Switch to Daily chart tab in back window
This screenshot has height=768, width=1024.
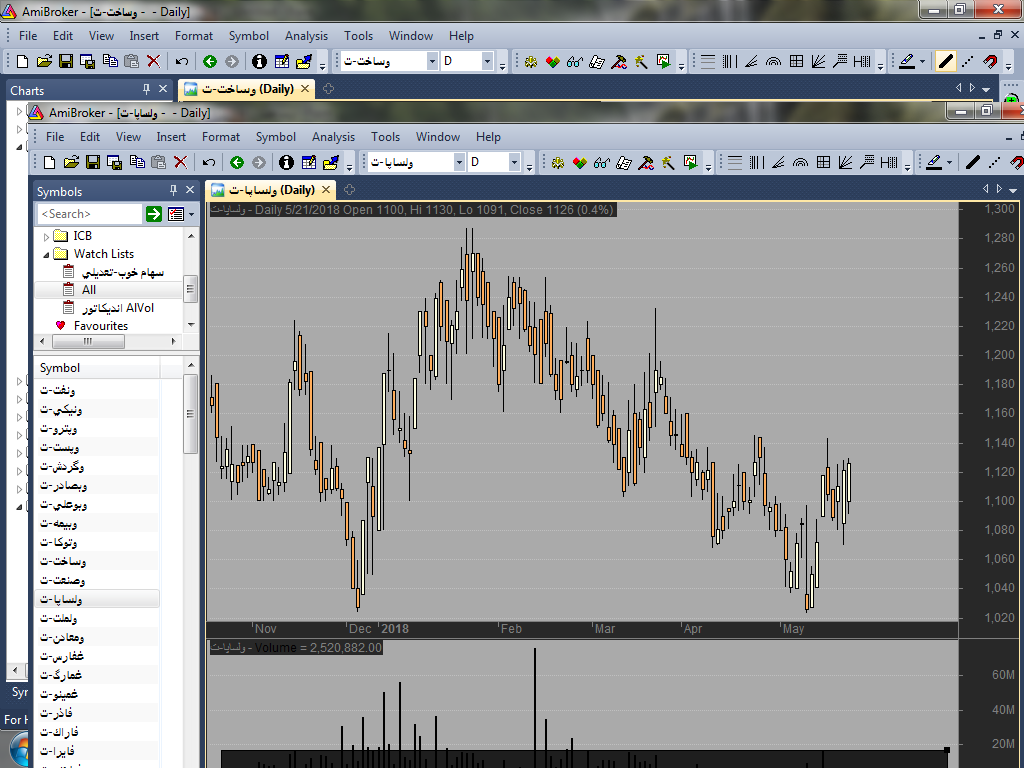(x=247, y=89)
